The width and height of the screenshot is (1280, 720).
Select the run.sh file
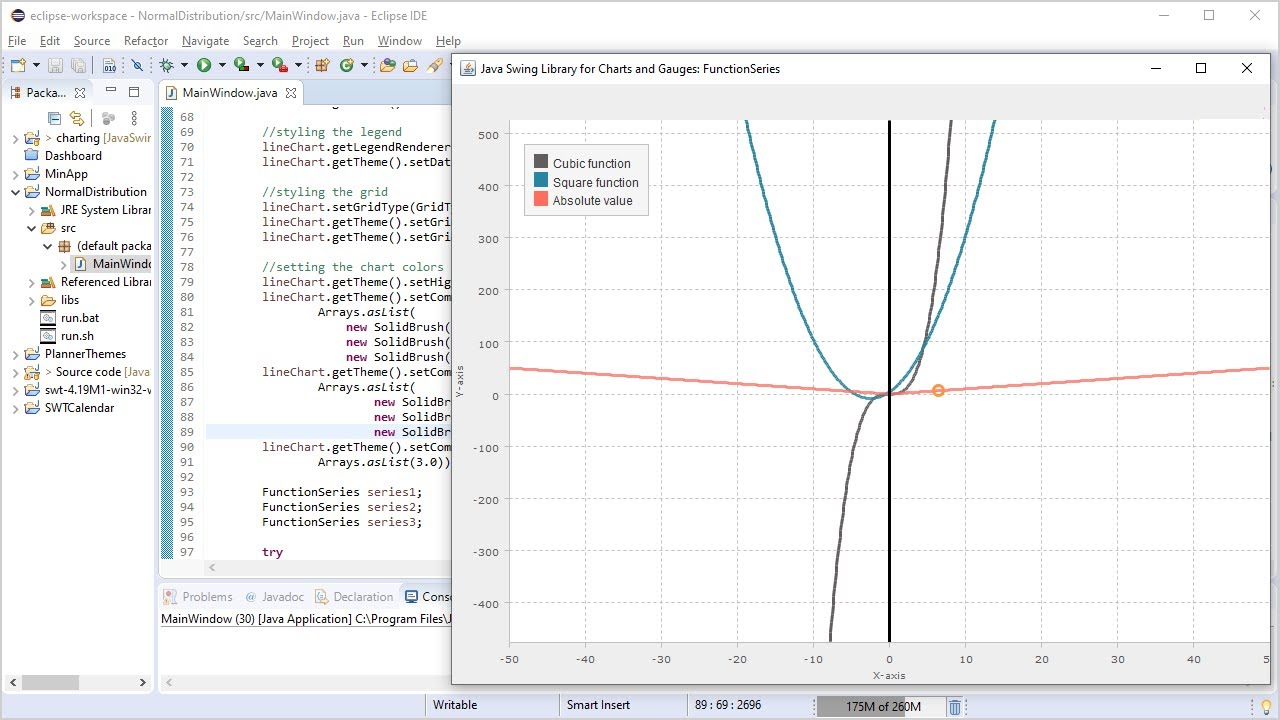point(67,336)
